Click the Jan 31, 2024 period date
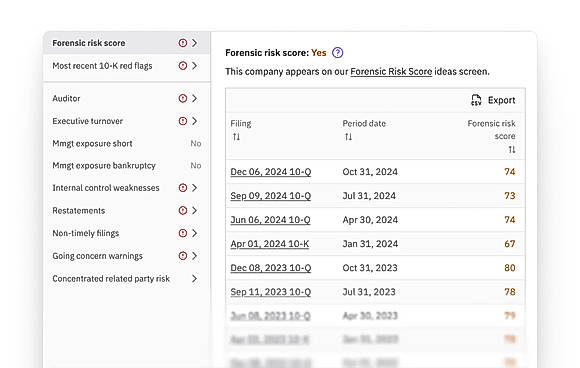Screen dimensions: 580x368 [x=370, y=244]
